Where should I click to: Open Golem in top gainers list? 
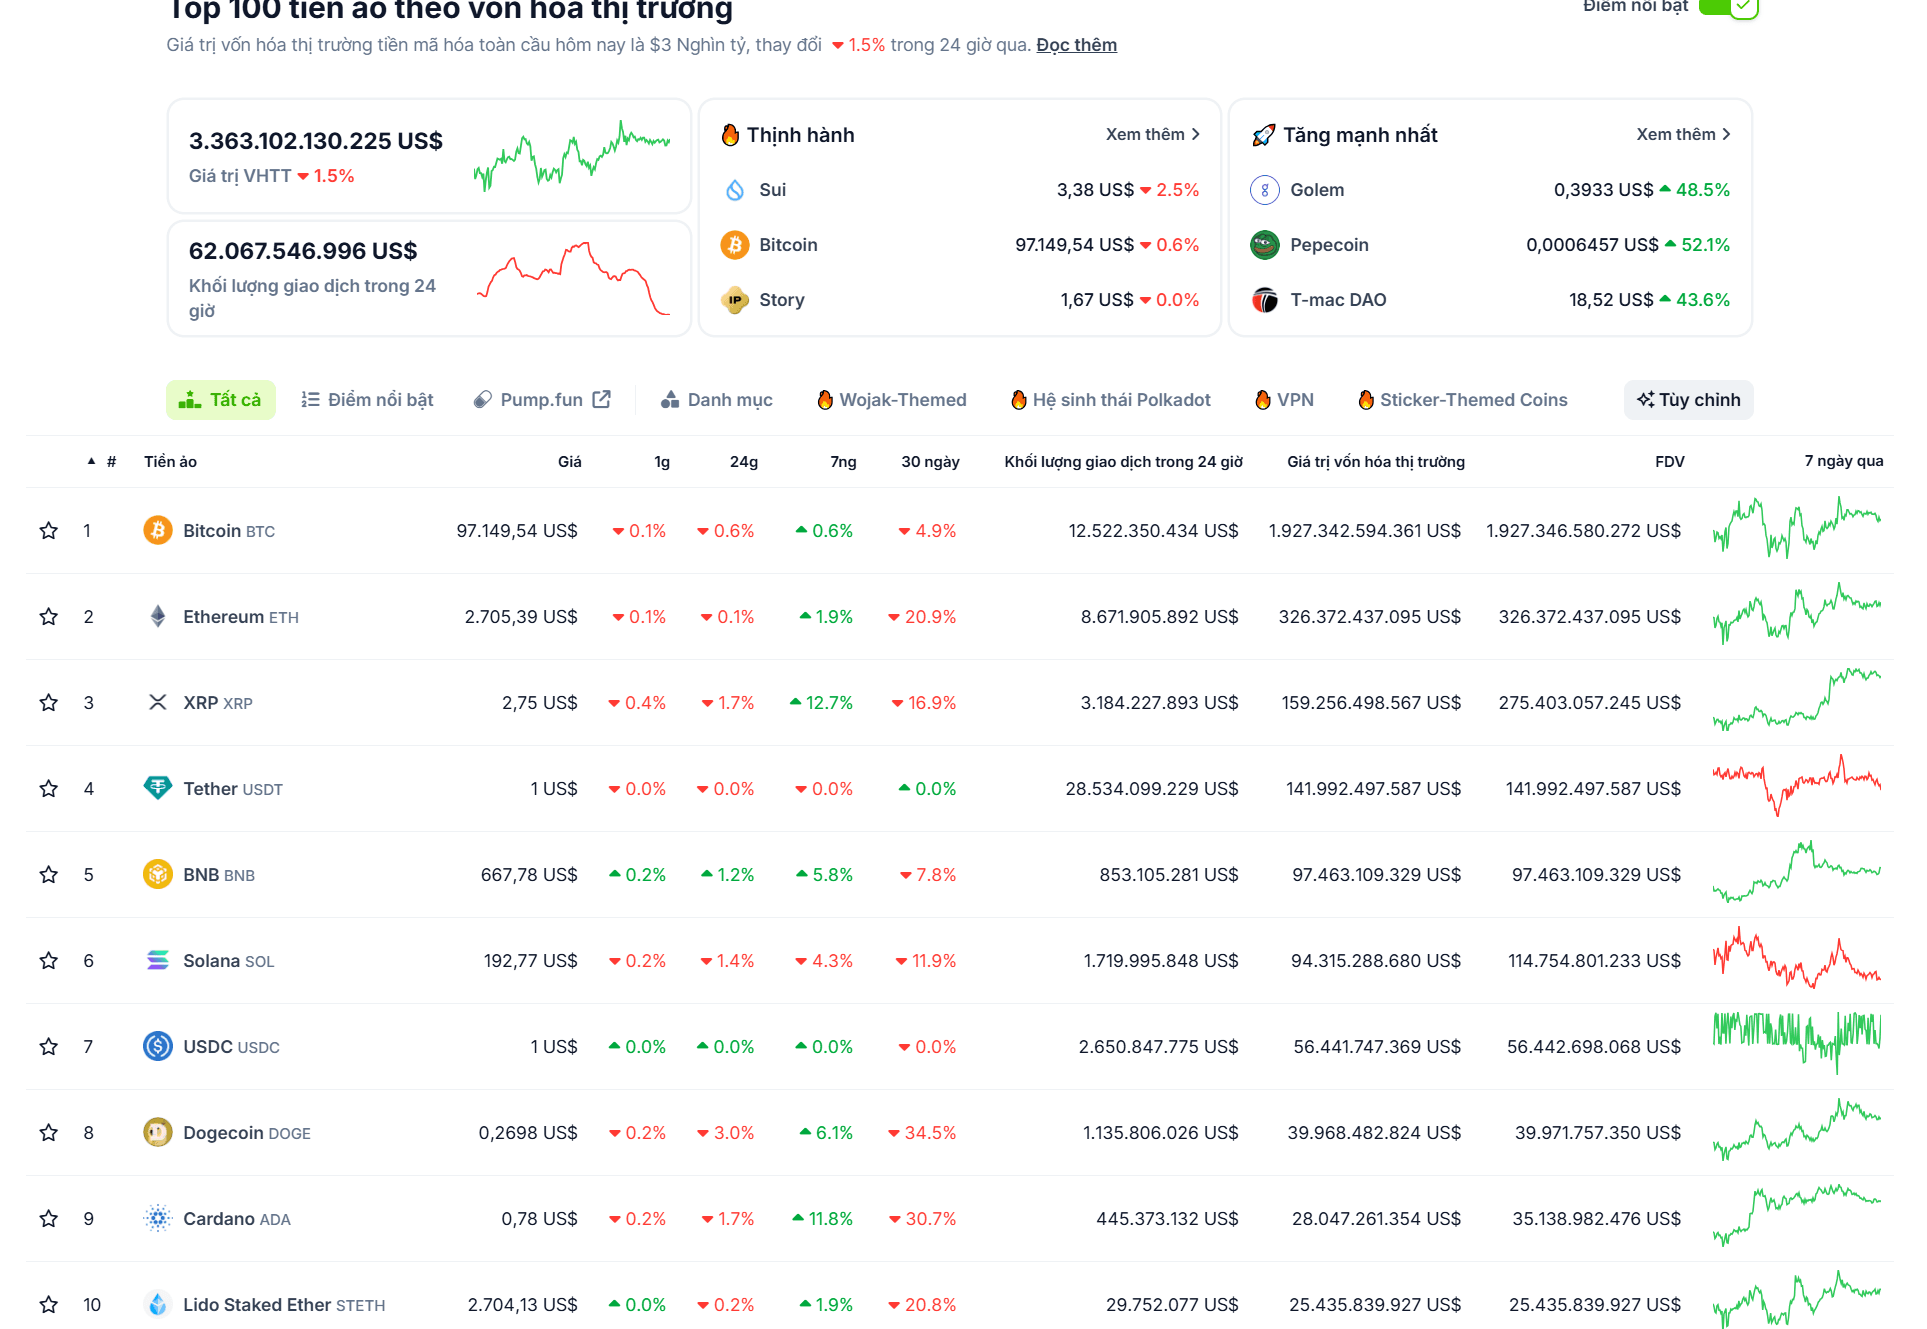tap(1317, 190)
